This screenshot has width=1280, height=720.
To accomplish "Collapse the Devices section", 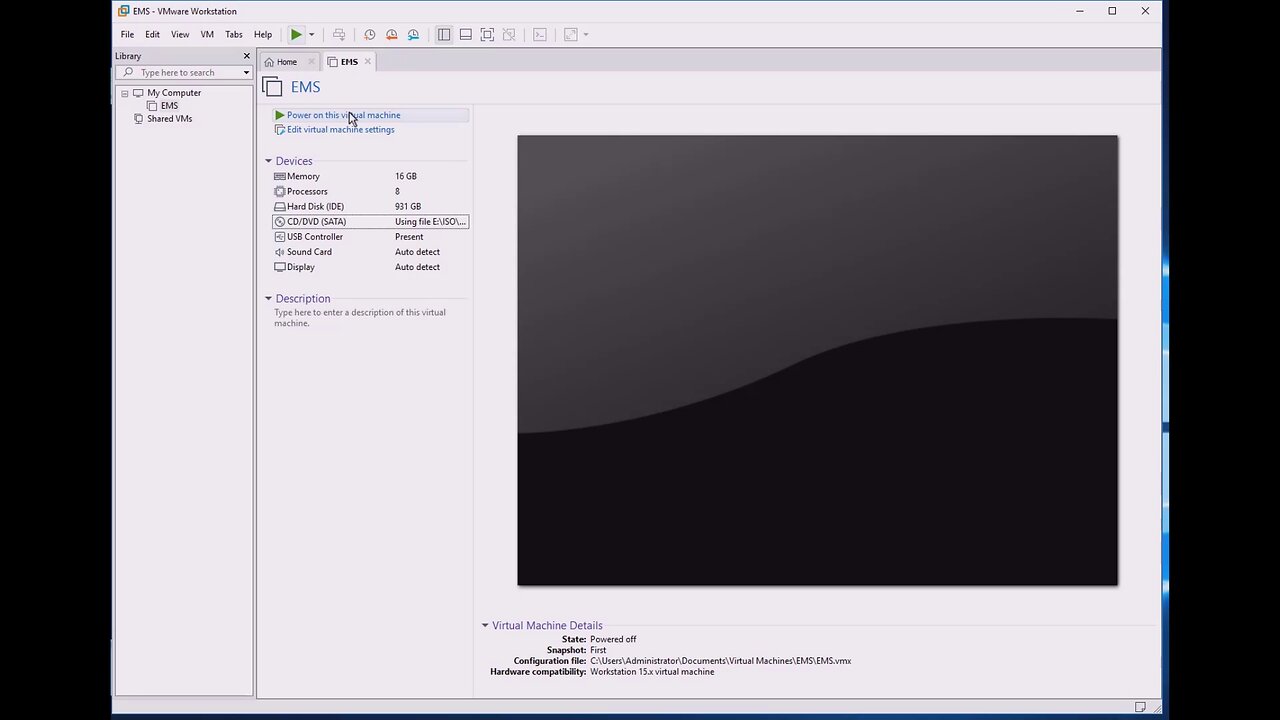I will pyautogui.click(x=268, y=161).
